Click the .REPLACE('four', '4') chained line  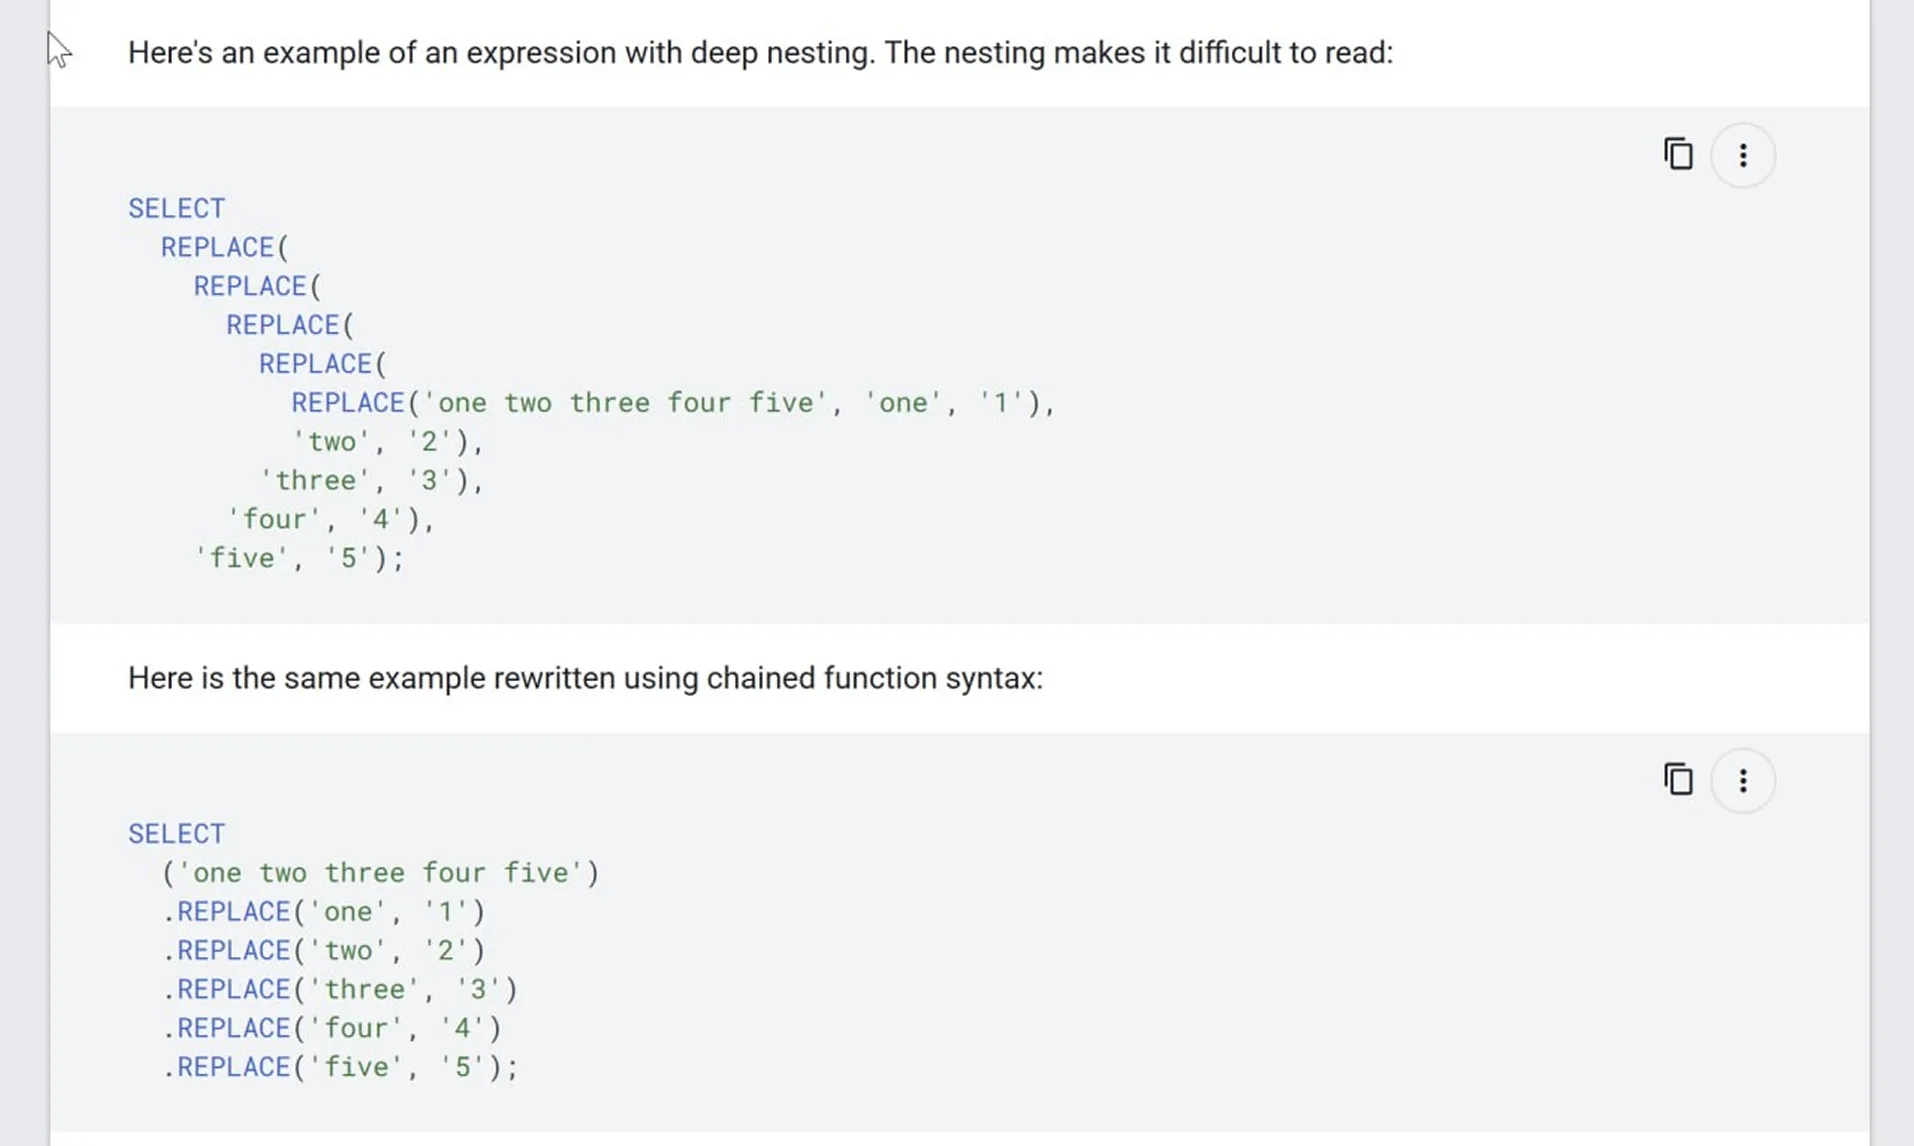click(x=332, y=1028)
